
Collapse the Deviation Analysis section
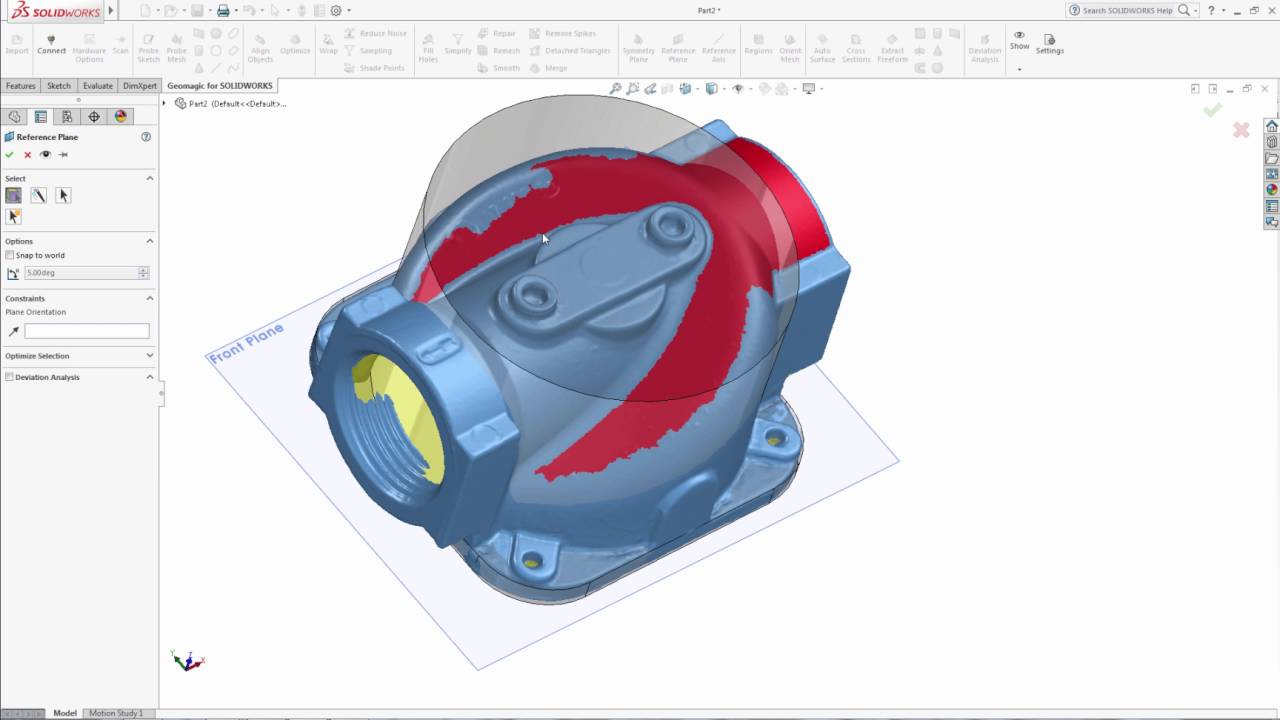pos(150,377)
